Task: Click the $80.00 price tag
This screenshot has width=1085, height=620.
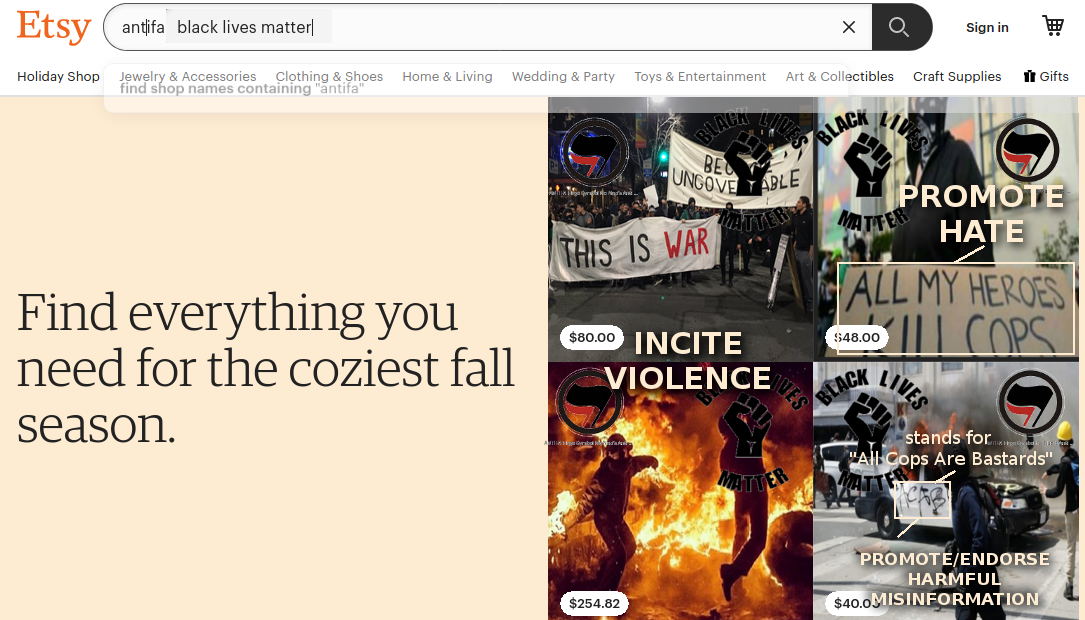Action: tap(592, 337)
